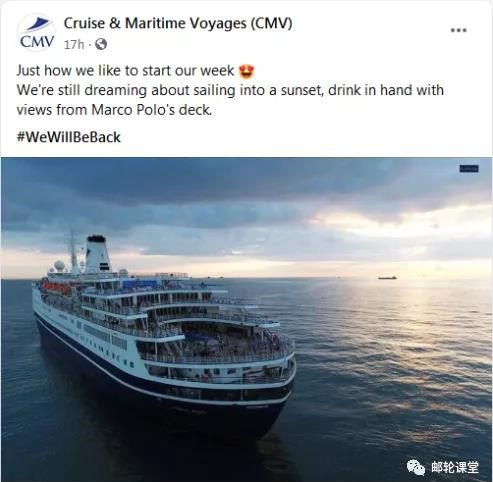
Task: Click the white radar dome on the ship
Action: [59, 266]
